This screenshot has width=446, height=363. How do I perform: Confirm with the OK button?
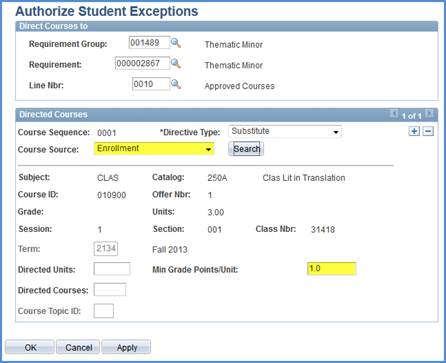(x=30, y=347)
